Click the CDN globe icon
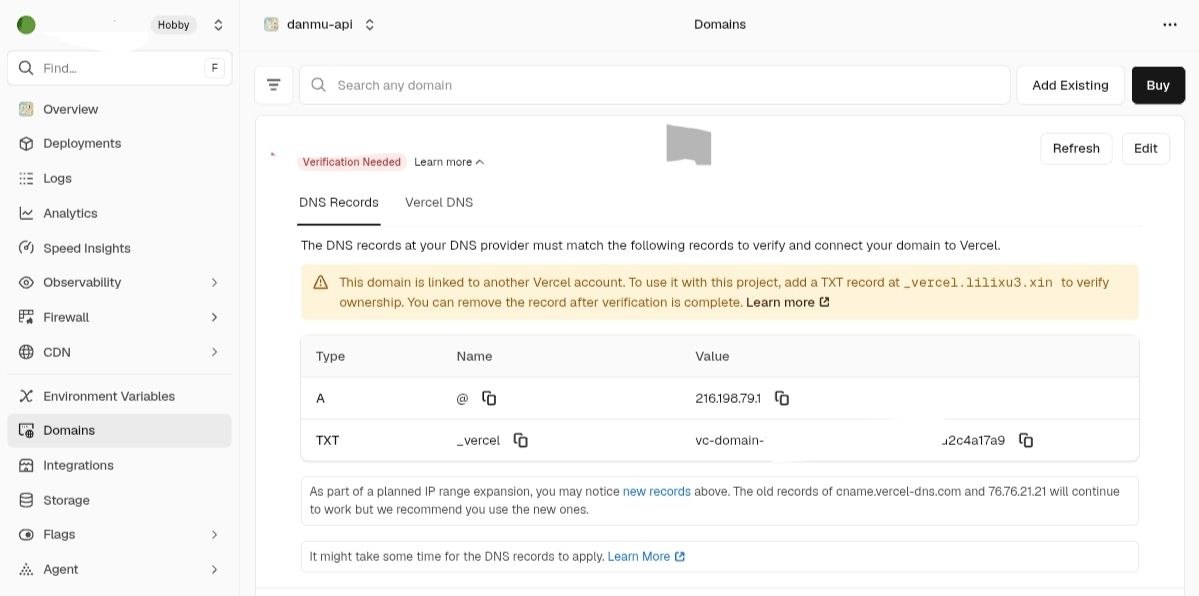This screenshot has height=596, width=1199. pos(26,352)
